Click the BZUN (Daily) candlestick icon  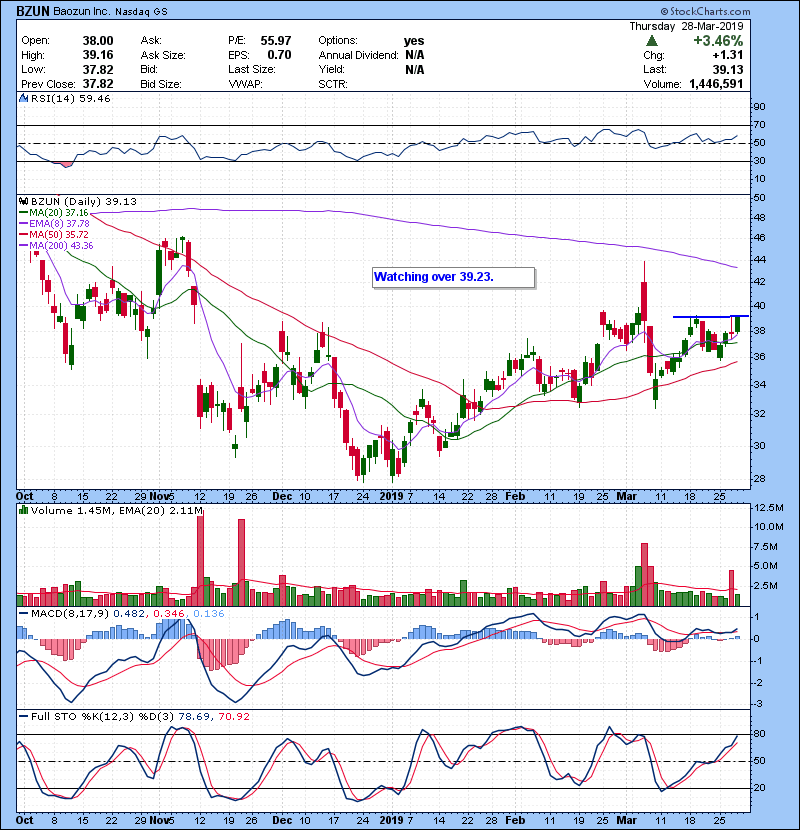[x=23, y=201]
